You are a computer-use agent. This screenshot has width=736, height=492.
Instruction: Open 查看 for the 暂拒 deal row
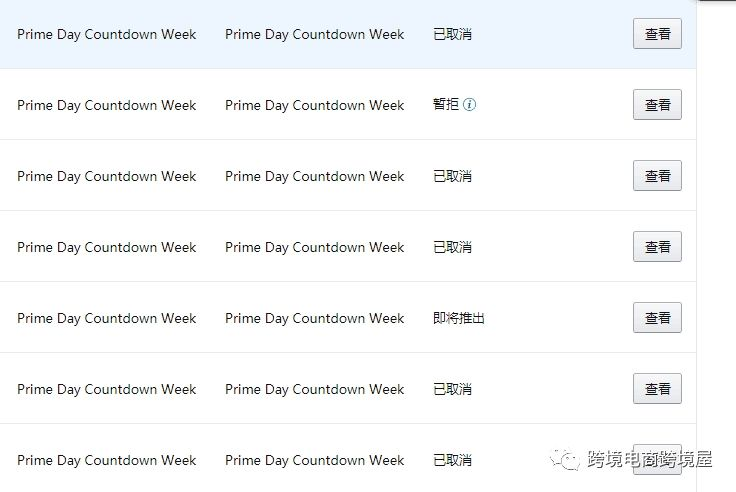(x=657, y=105)
